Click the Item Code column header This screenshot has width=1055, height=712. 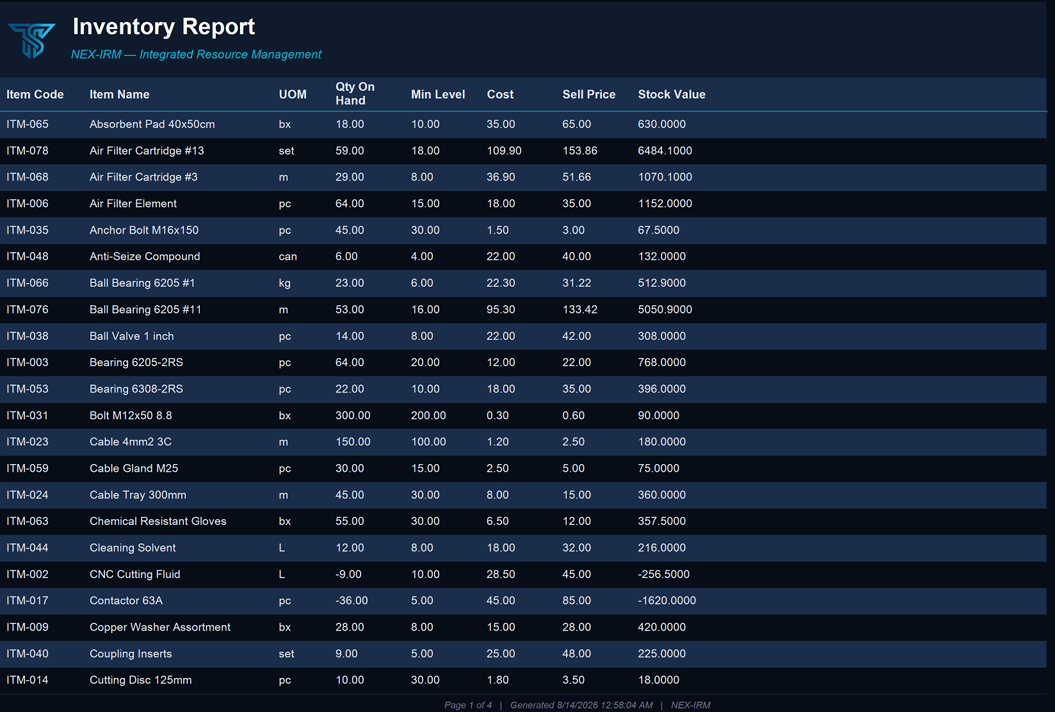(x=35, y=94)
